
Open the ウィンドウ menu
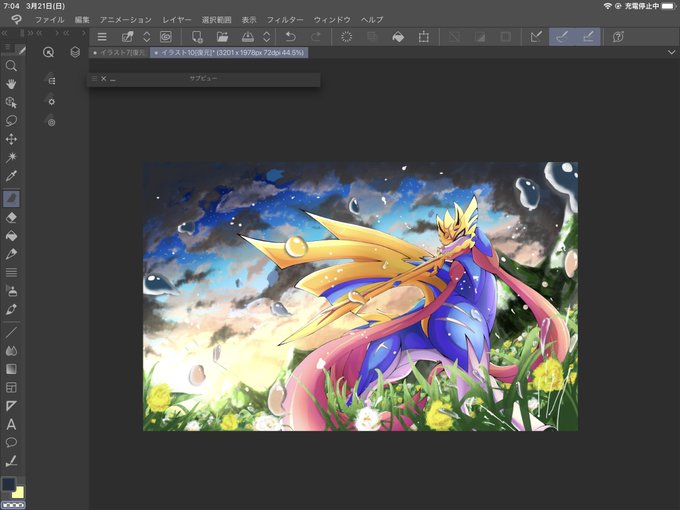click(x=332, y=20)
